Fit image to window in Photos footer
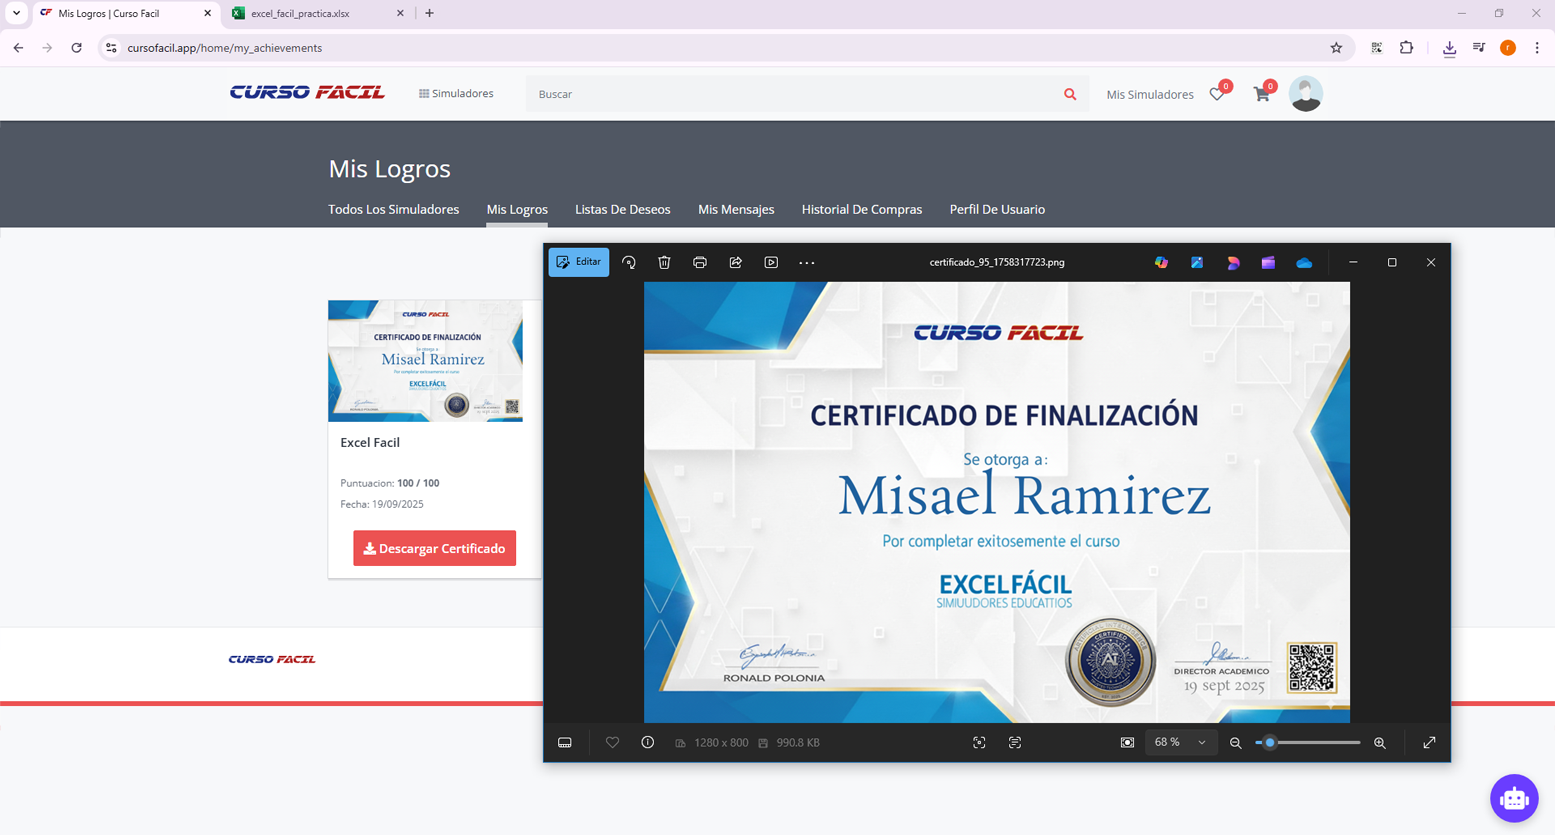The height and width of the screenshot is (835, 1555). 1127,743
